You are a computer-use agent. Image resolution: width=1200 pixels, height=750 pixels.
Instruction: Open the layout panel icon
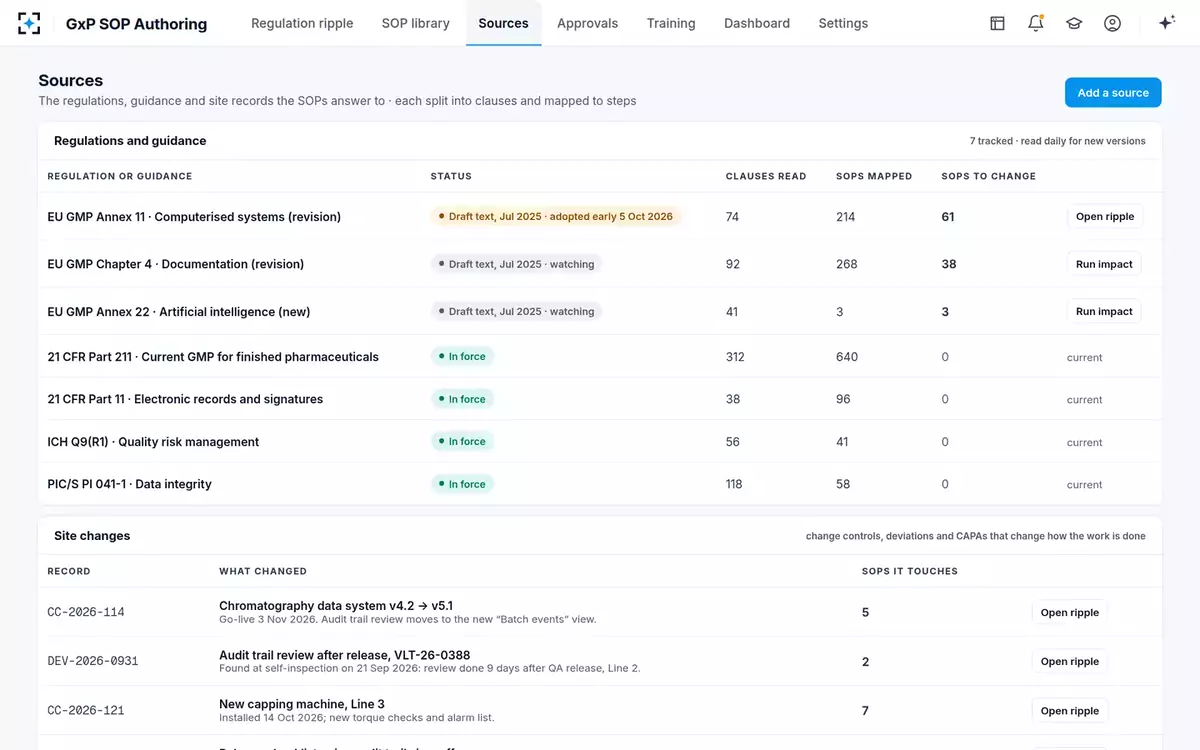pos(997,23)
